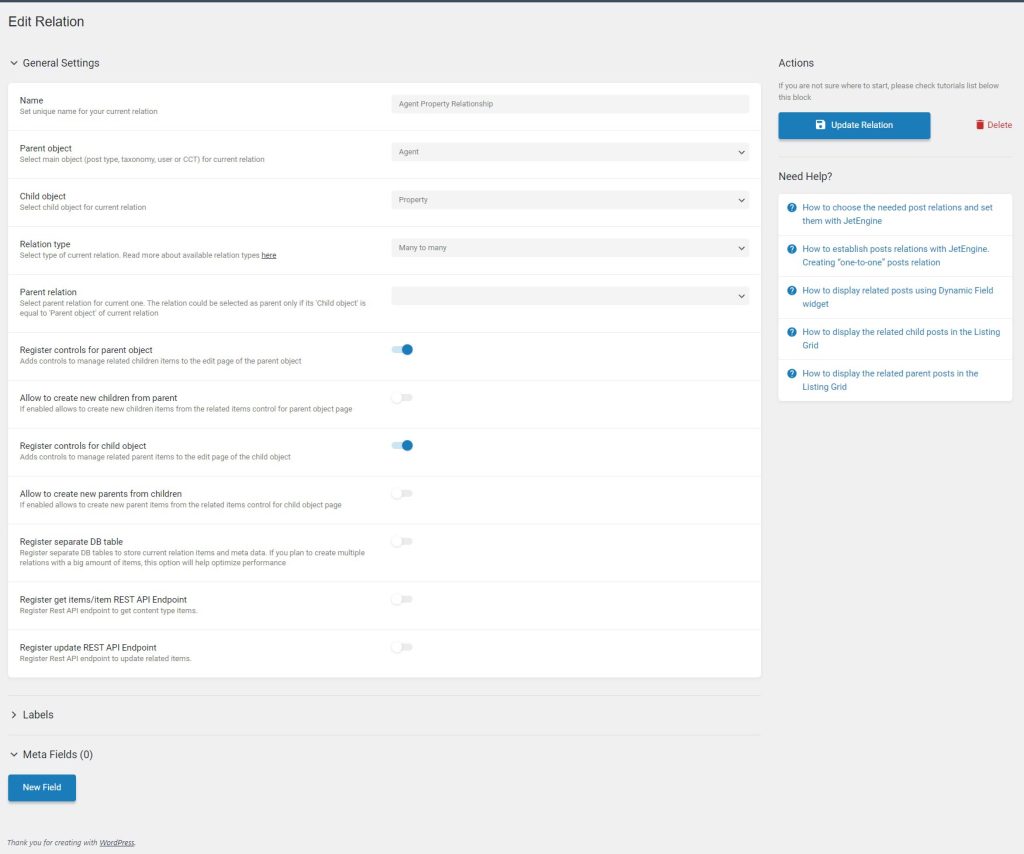The image size is (1024, 854).
Task: Collapse the General Settings section
Action: pos(60,63)
